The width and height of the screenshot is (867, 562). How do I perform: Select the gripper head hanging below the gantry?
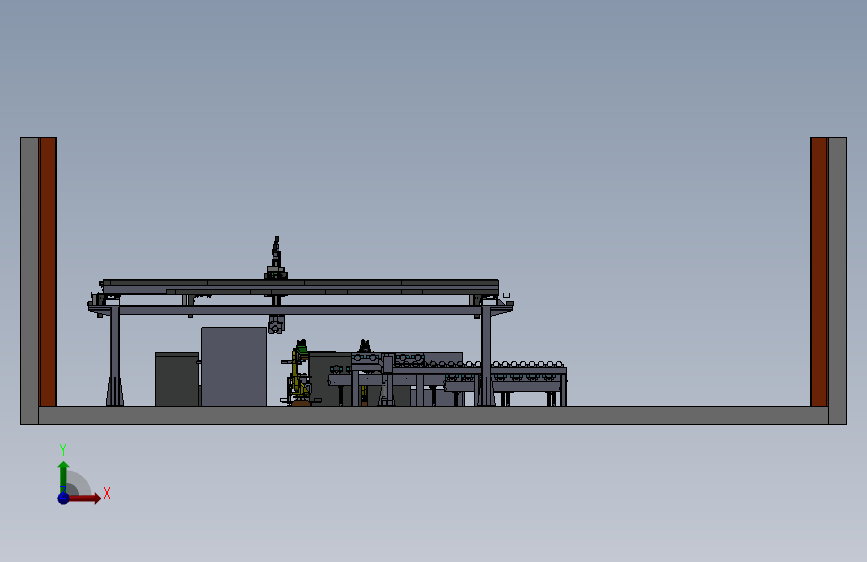[276, 324]
